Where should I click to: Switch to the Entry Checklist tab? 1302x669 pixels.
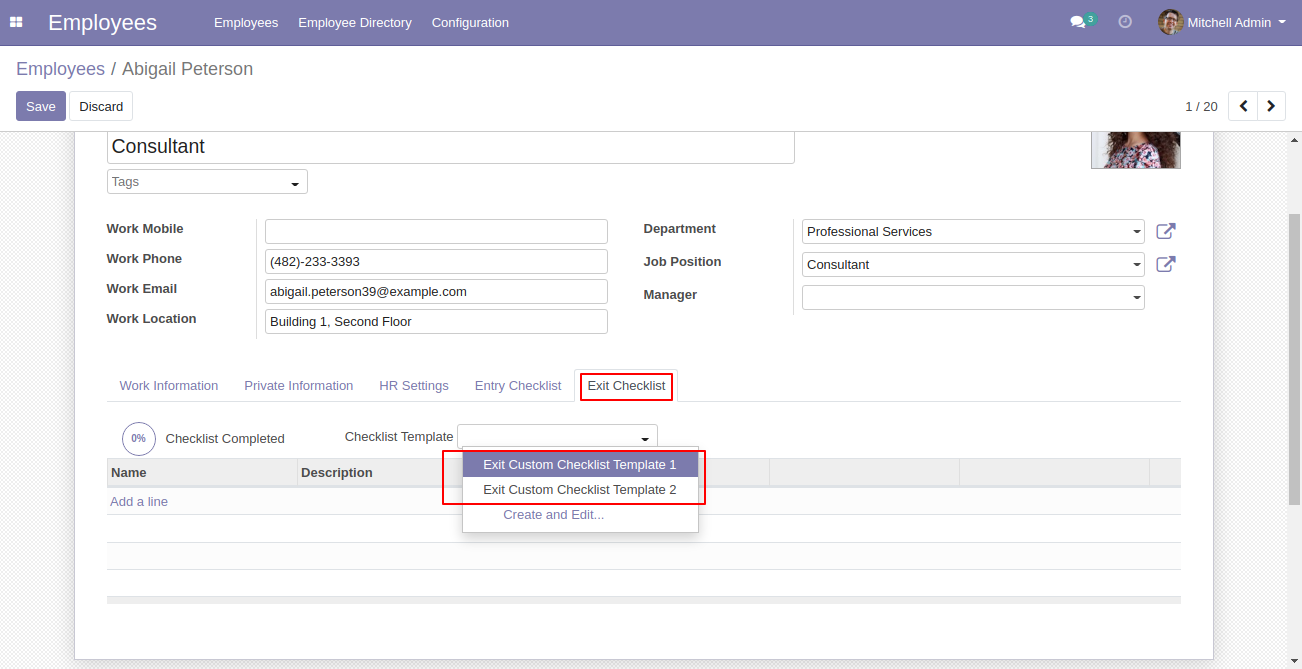pos(518,386)
